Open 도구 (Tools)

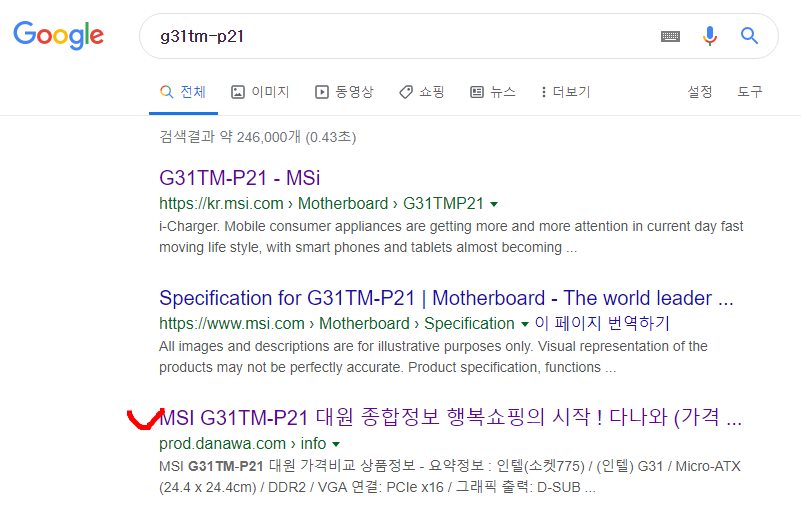click(x=749, y=92)
